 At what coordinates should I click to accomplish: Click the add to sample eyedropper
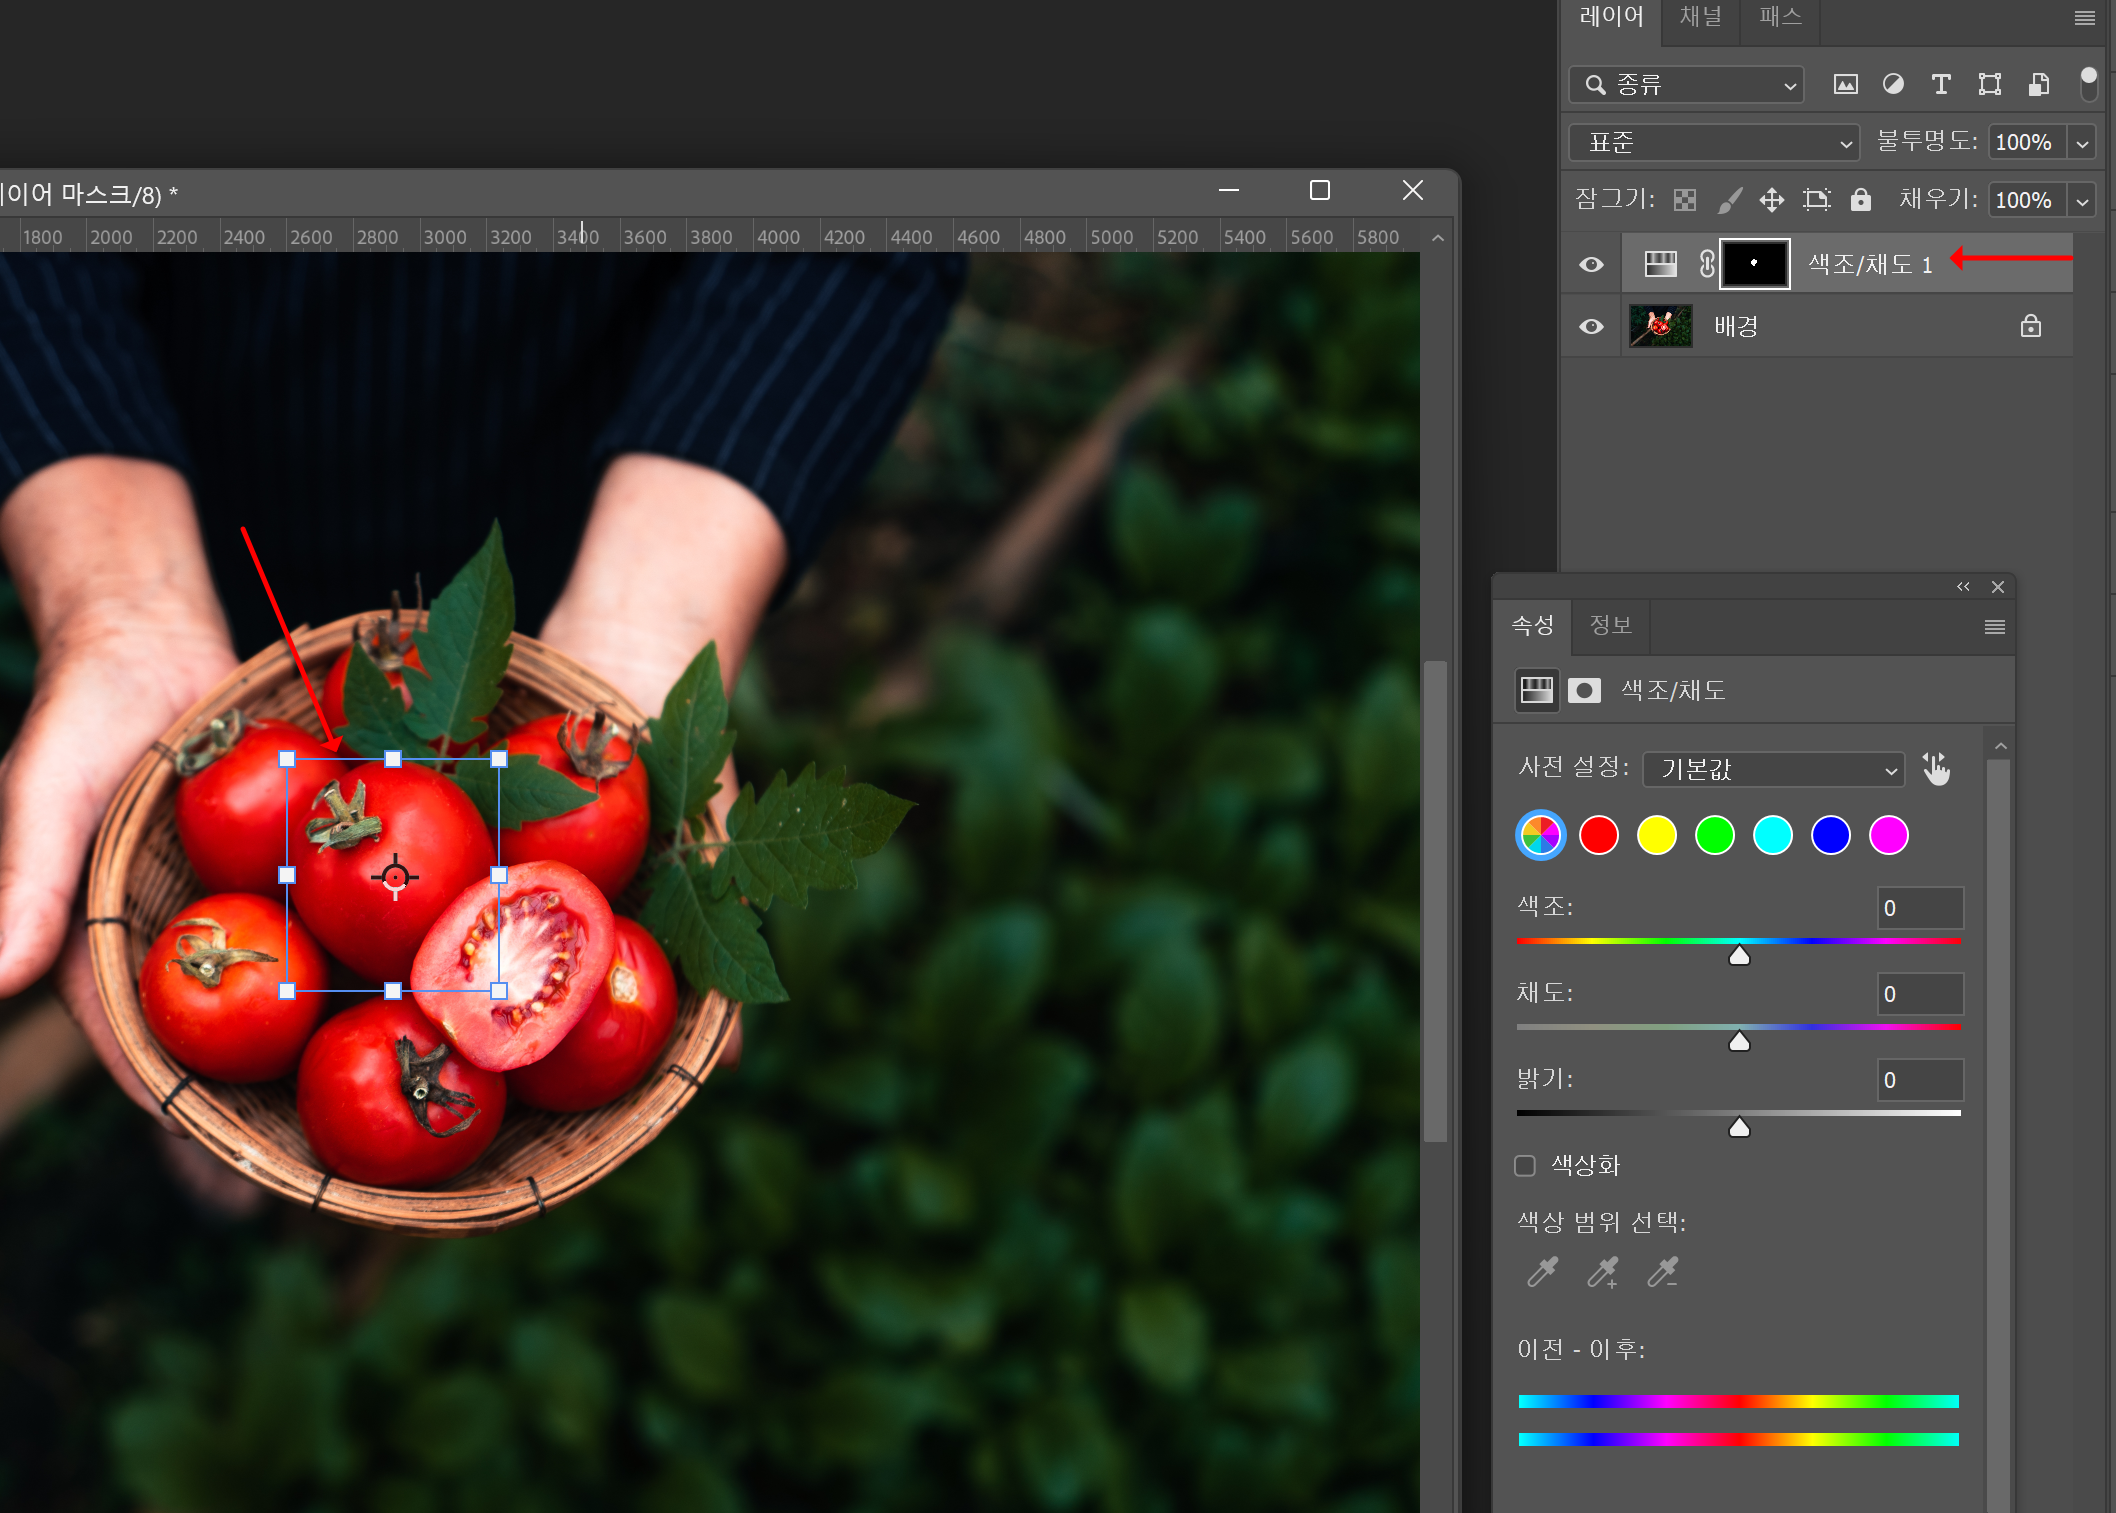tap(1603, 1272)
